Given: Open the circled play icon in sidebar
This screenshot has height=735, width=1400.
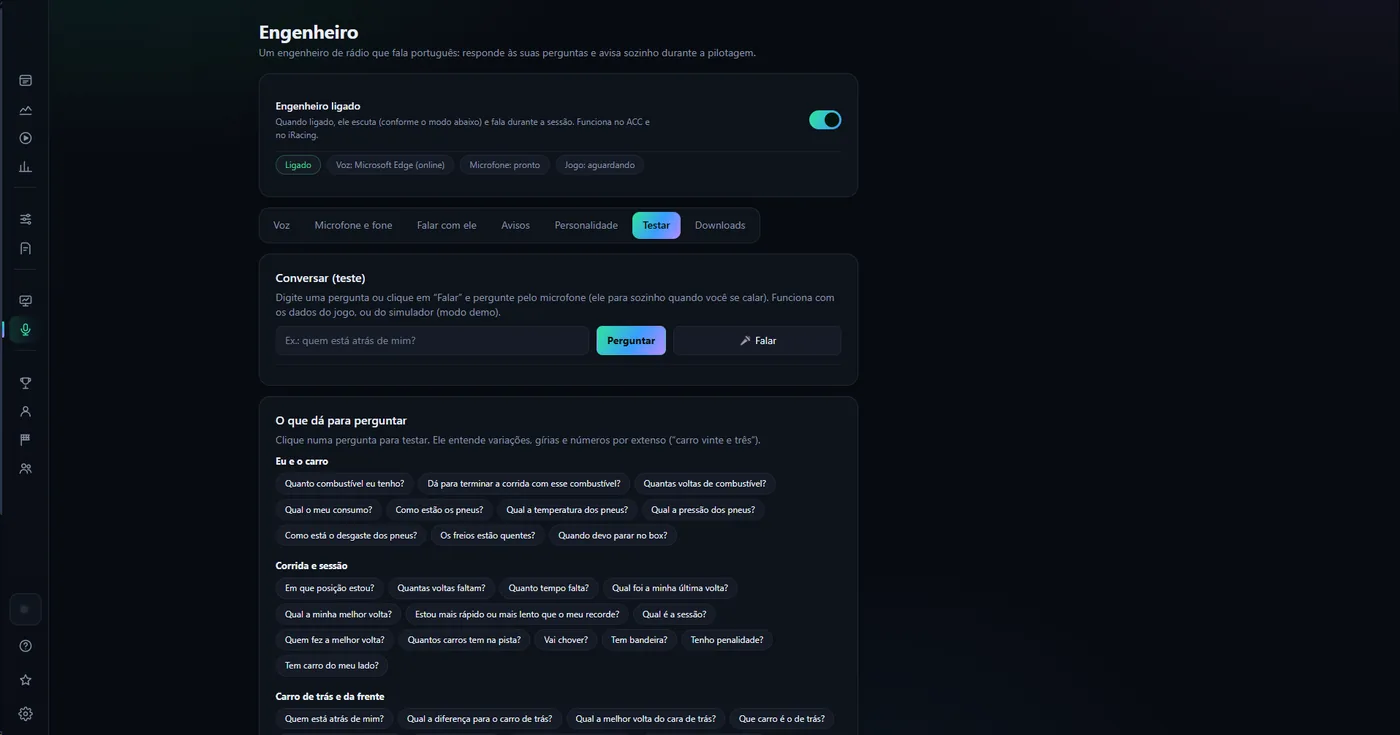Looking at the screenshot, I should coord(25,139).
